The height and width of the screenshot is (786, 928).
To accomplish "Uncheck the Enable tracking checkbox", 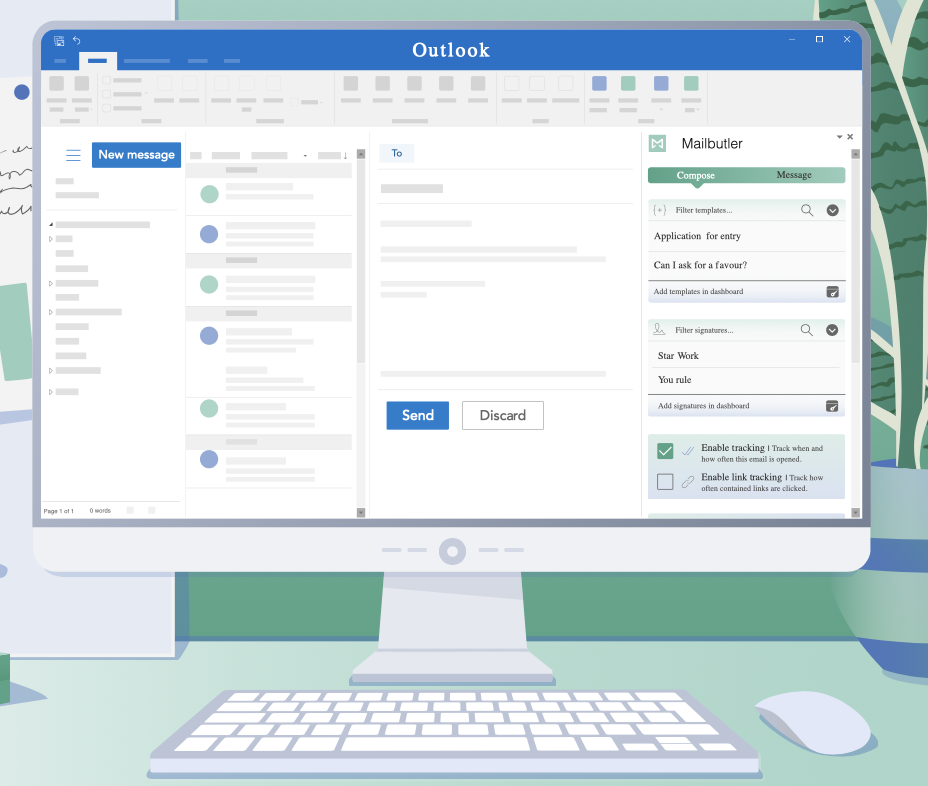I will [665, 451].
